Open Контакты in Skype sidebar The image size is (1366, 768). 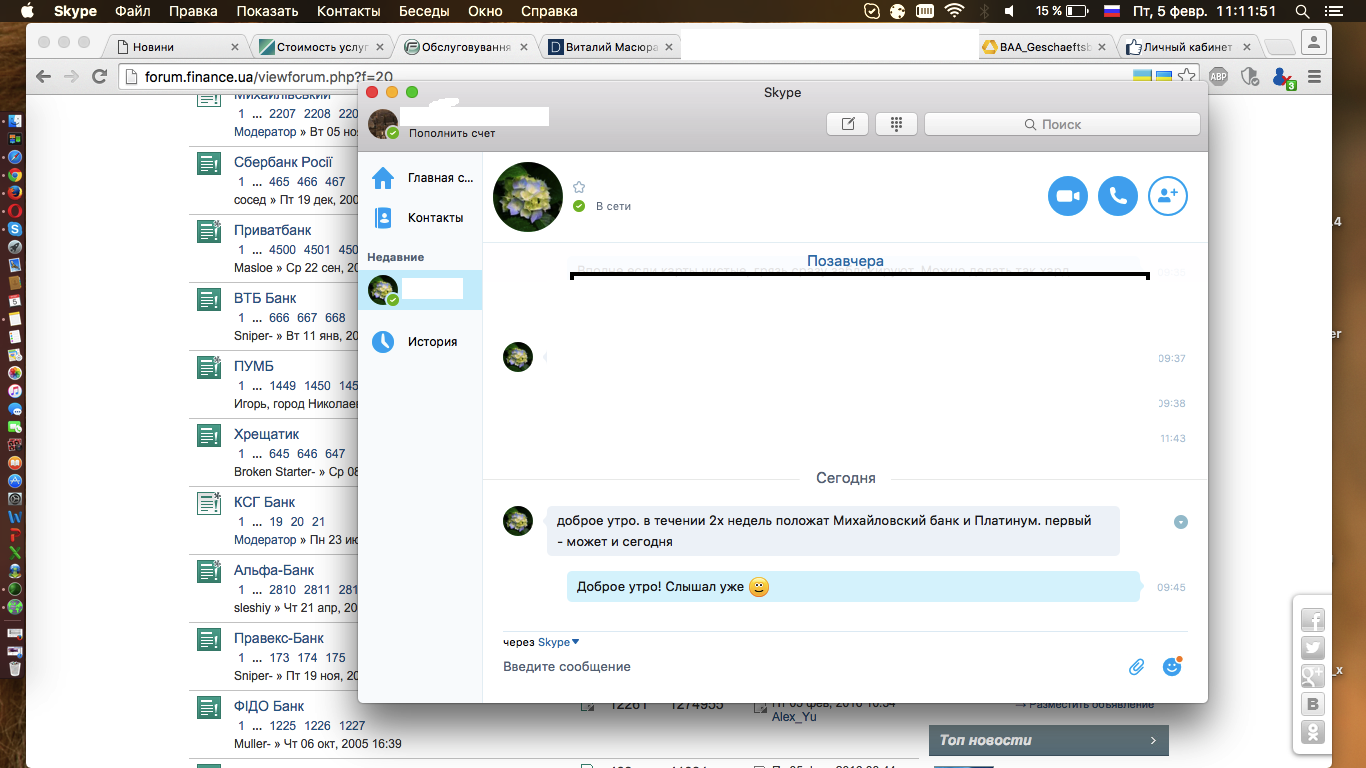pos(420,217)
